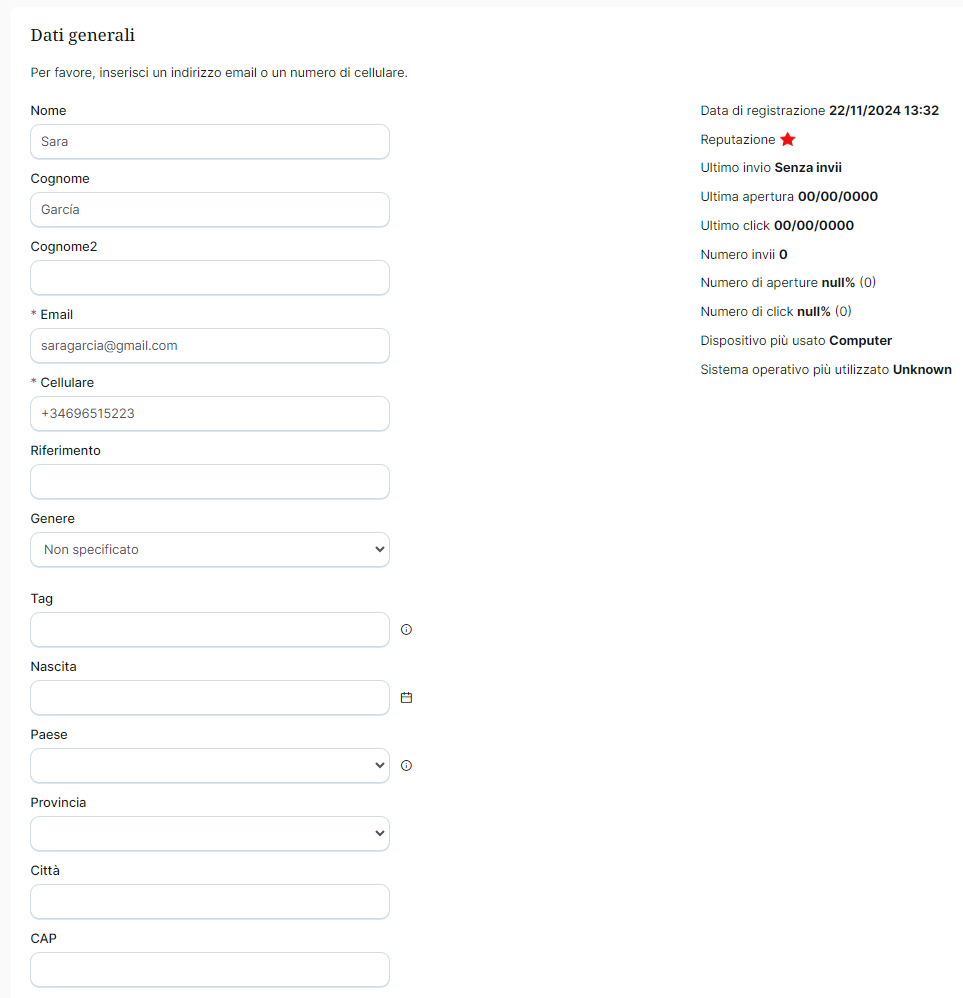The image size is (963, 998).
Task: Open the Provincia dropdown
Action: coord(210,834)
